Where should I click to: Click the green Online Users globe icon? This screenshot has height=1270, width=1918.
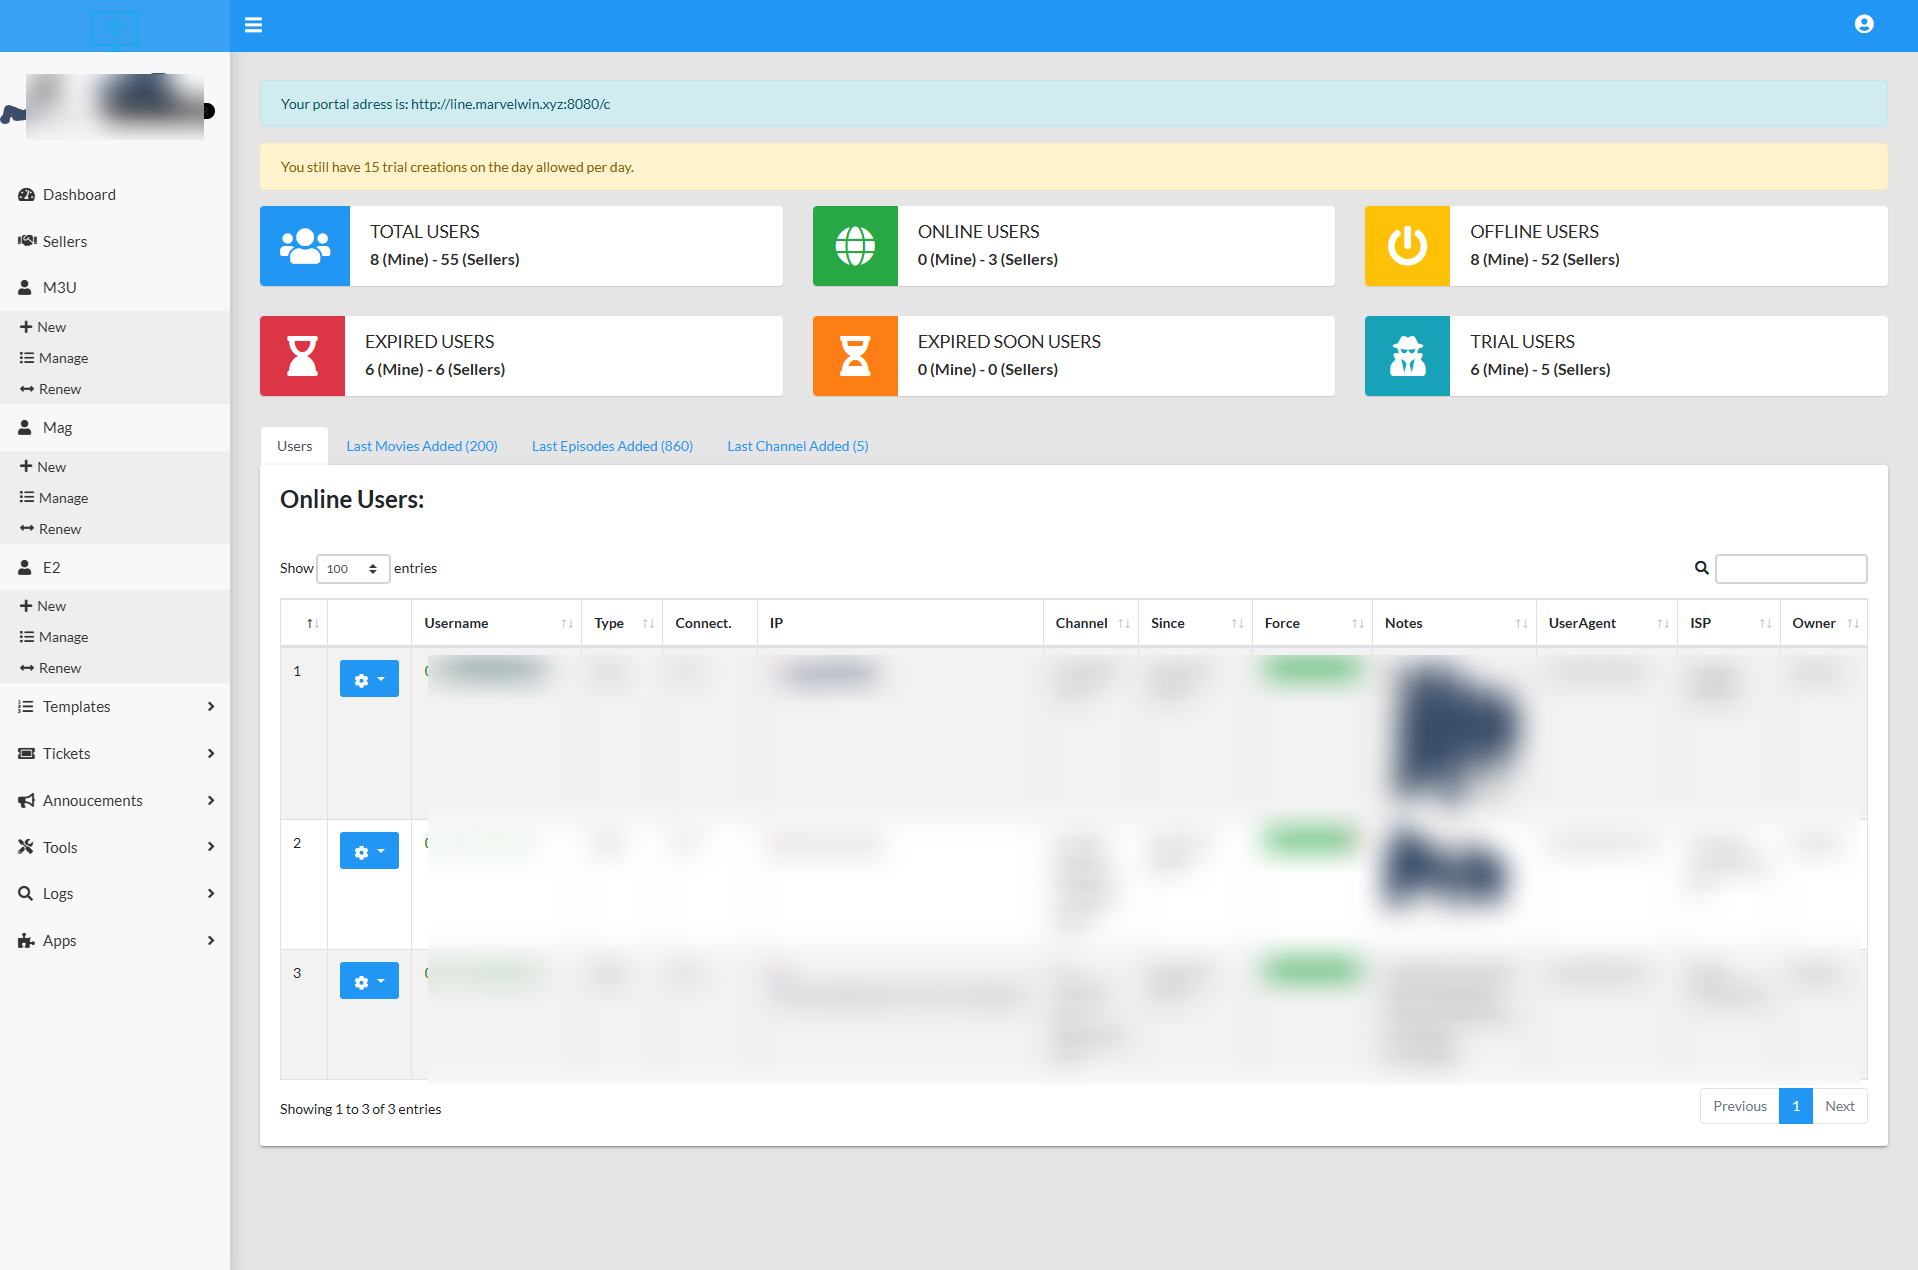[x=855, y=246]
